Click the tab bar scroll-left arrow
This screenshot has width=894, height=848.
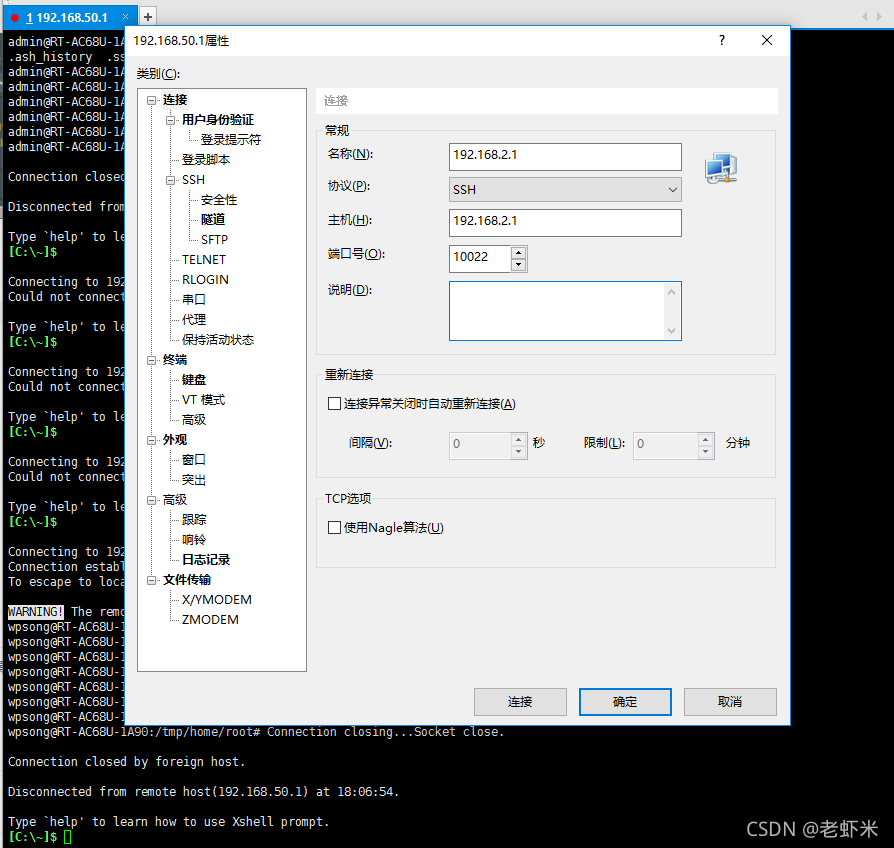pos(865,17)
